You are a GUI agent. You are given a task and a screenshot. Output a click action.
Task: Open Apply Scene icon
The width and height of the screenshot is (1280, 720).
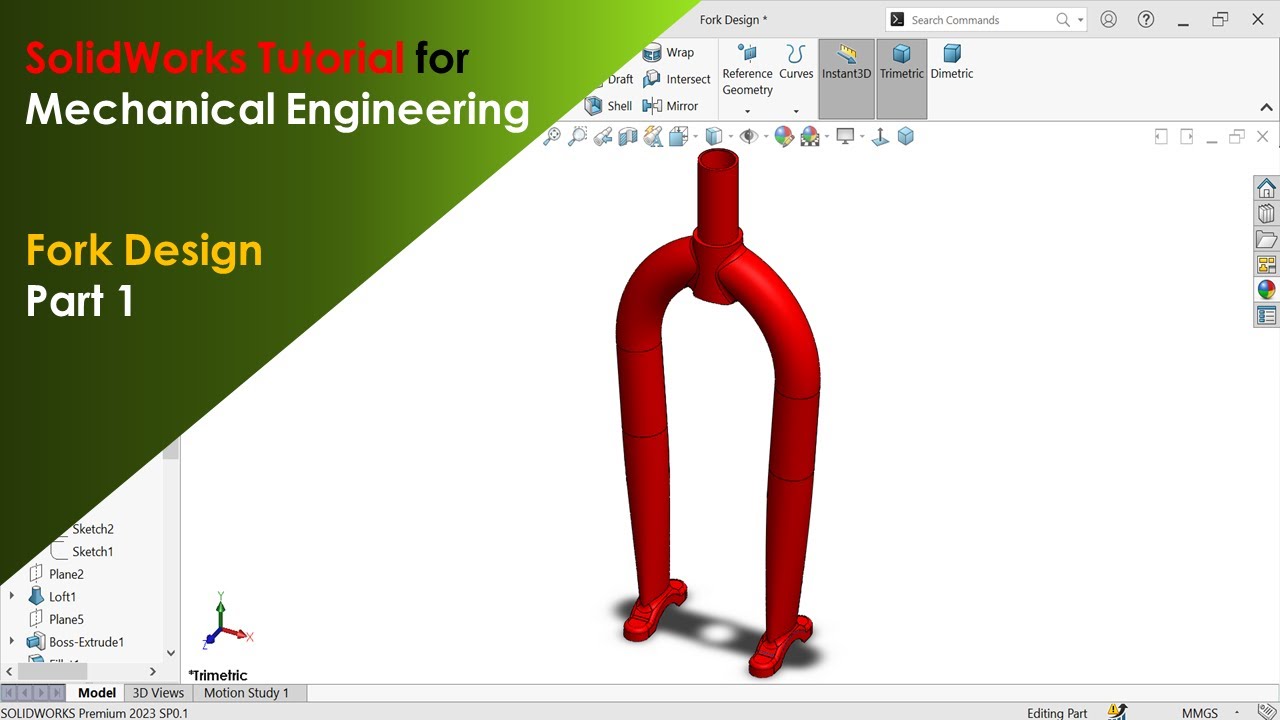pos(810,137)
